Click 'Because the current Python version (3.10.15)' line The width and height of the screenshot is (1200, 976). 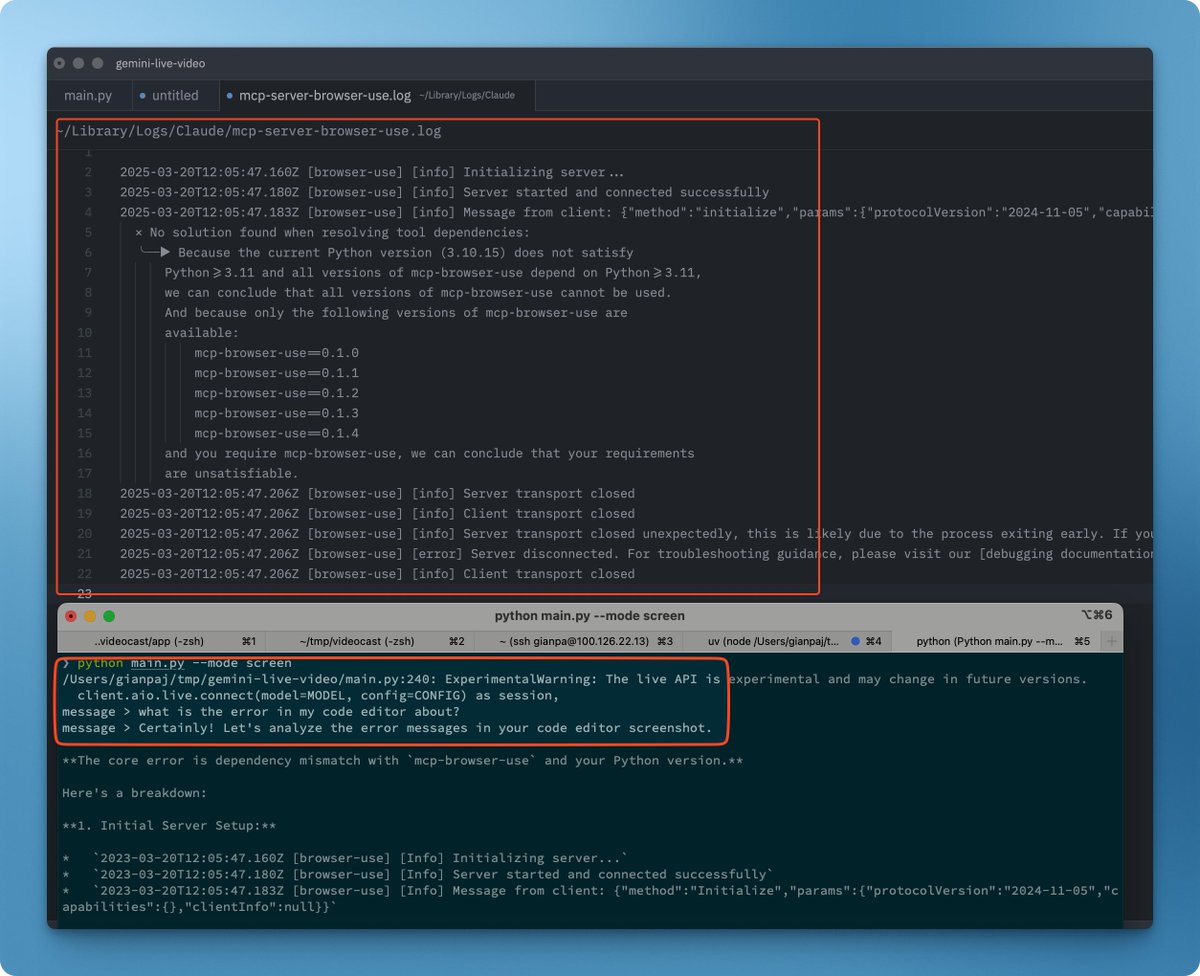coord(387,252)
